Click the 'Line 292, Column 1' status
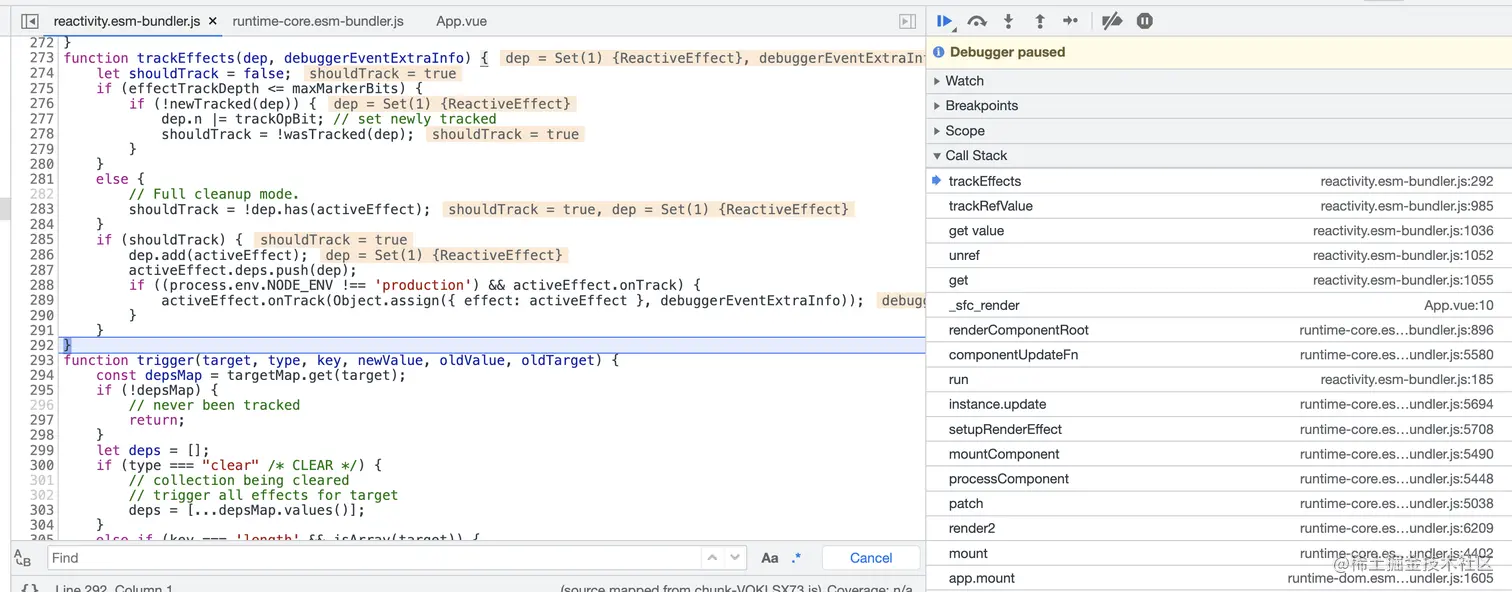Viewport: 1512px width, 592px height. point(114,588)
